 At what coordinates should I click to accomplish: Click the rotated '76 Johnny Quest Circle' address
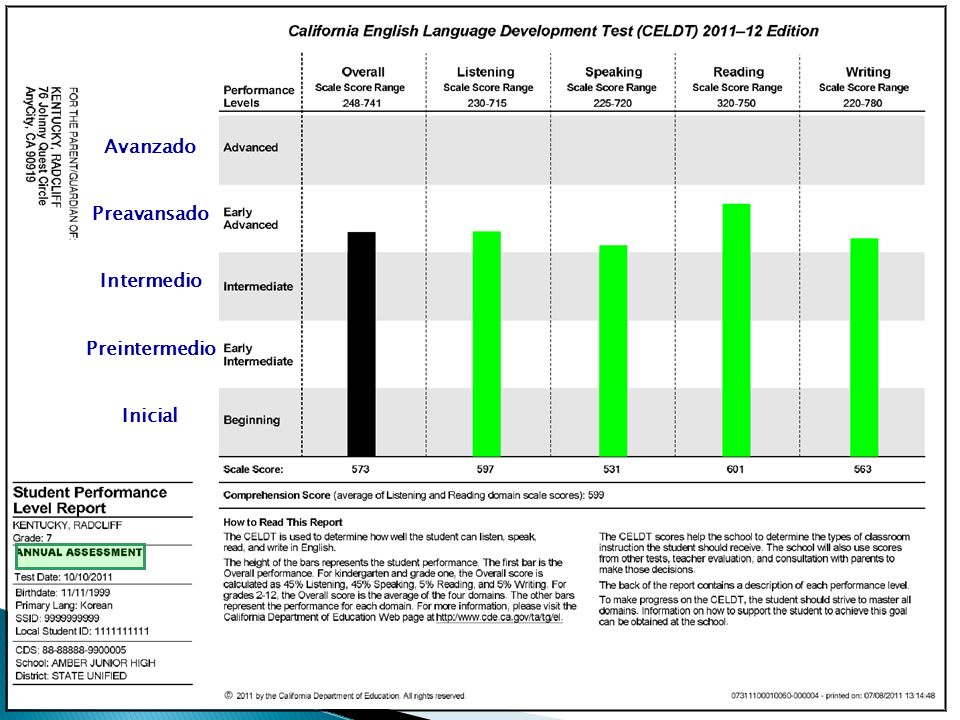point(43,146)
